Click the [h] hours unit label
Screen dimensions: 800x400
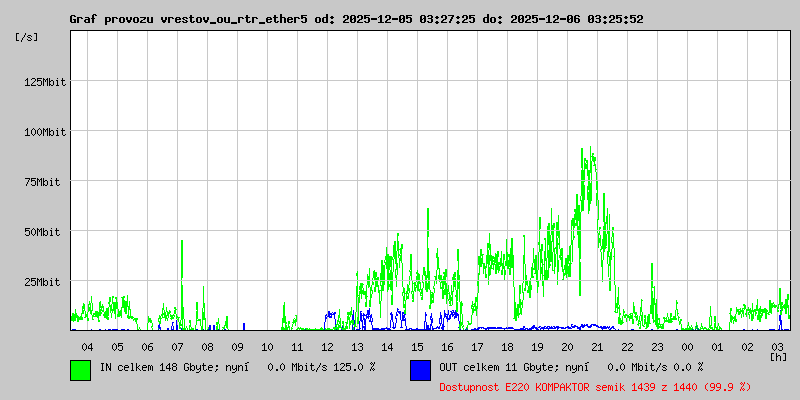pyautogui.click(x=778, y=356)
